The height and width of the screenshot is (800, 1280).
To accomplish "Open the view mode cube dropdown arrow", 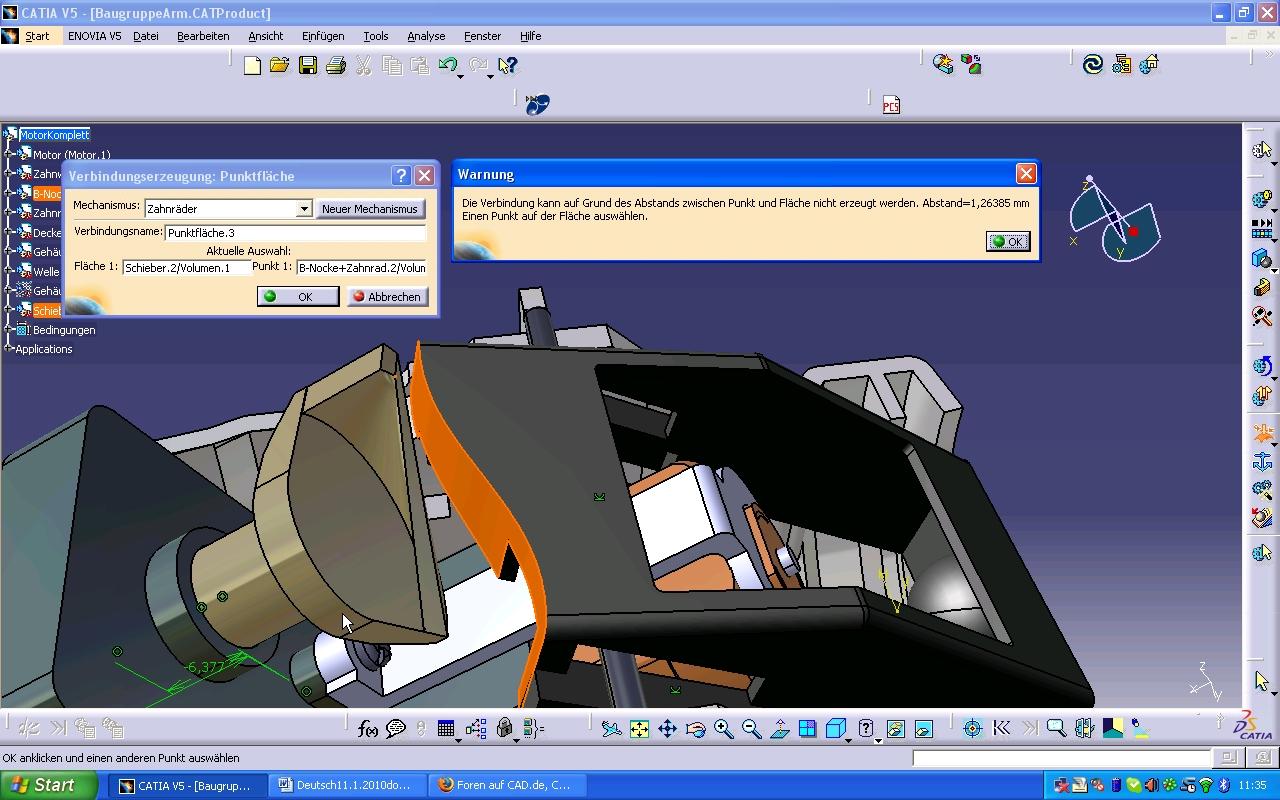I will pos(849,739).
